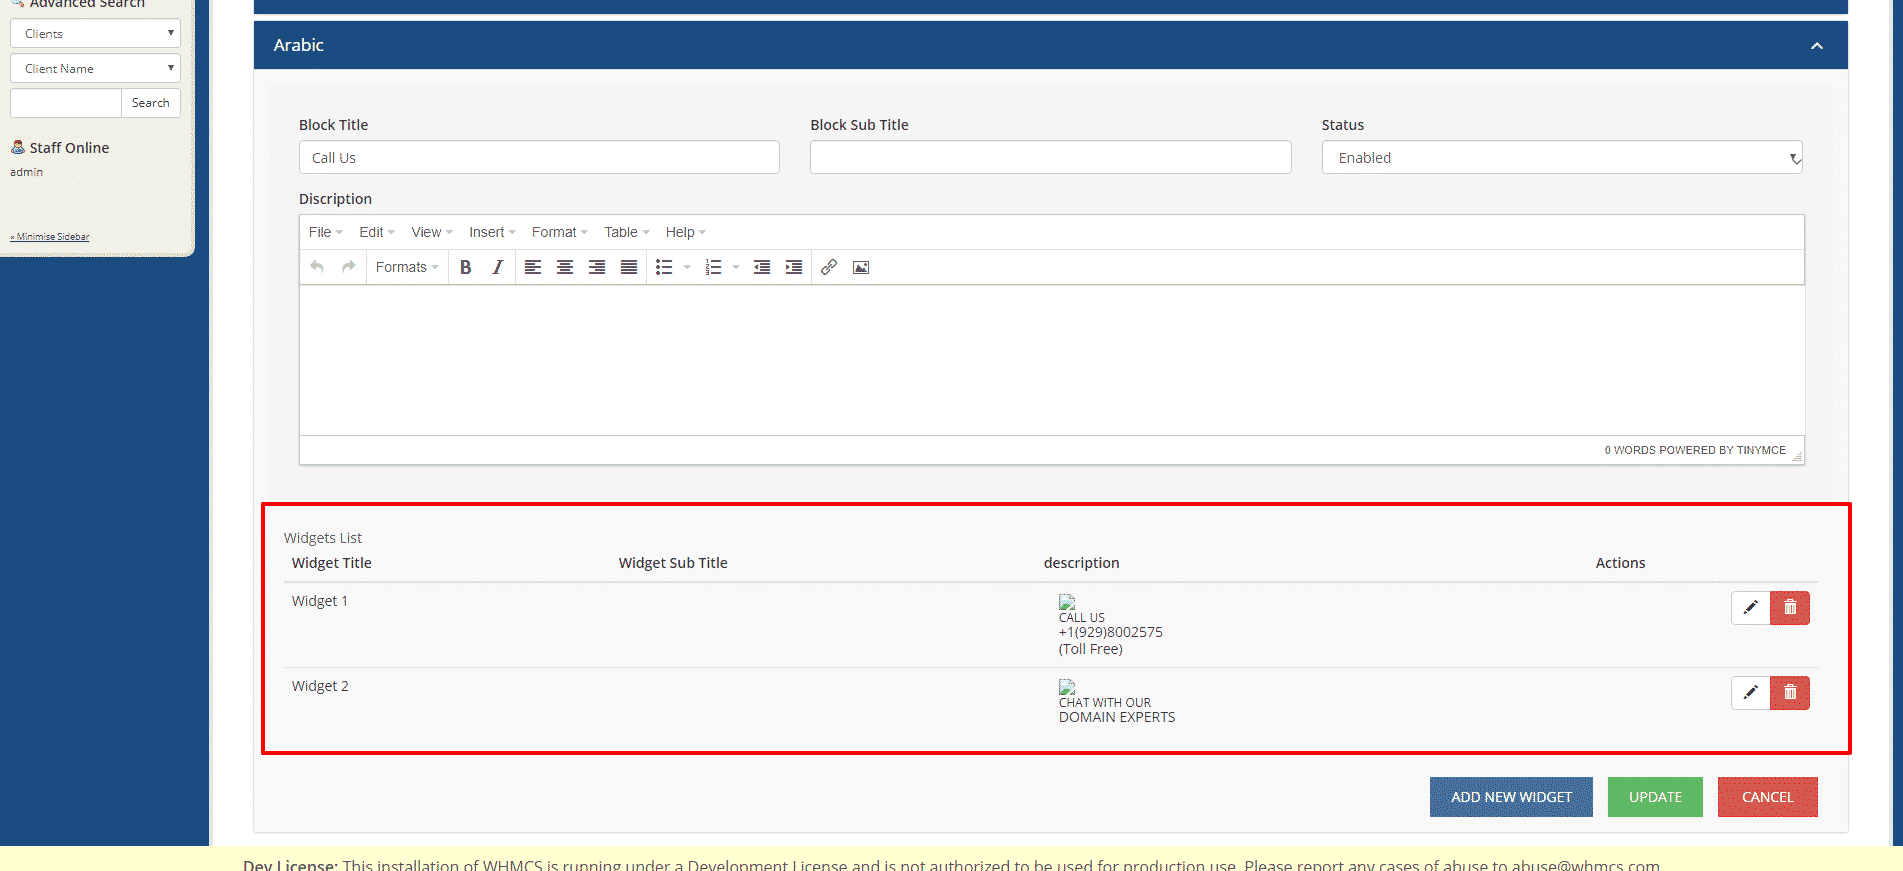This screenshot has height=871, width=1903.
Task: Click the green Update button
Action: (x=1654, y=797)
